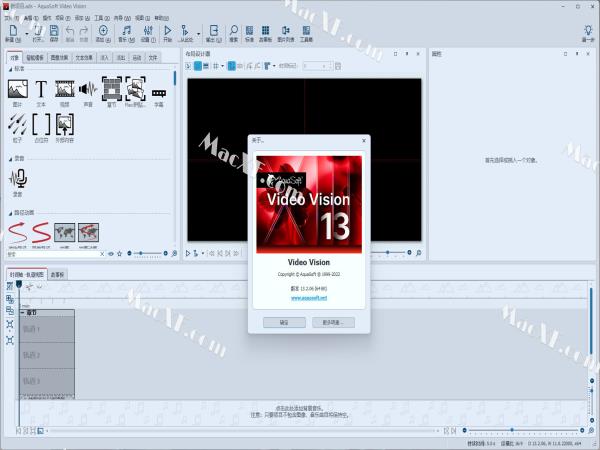Click the toolbox zoom-in plus button
The width and height of the screenshot is (600, 450).
(166, 253)
